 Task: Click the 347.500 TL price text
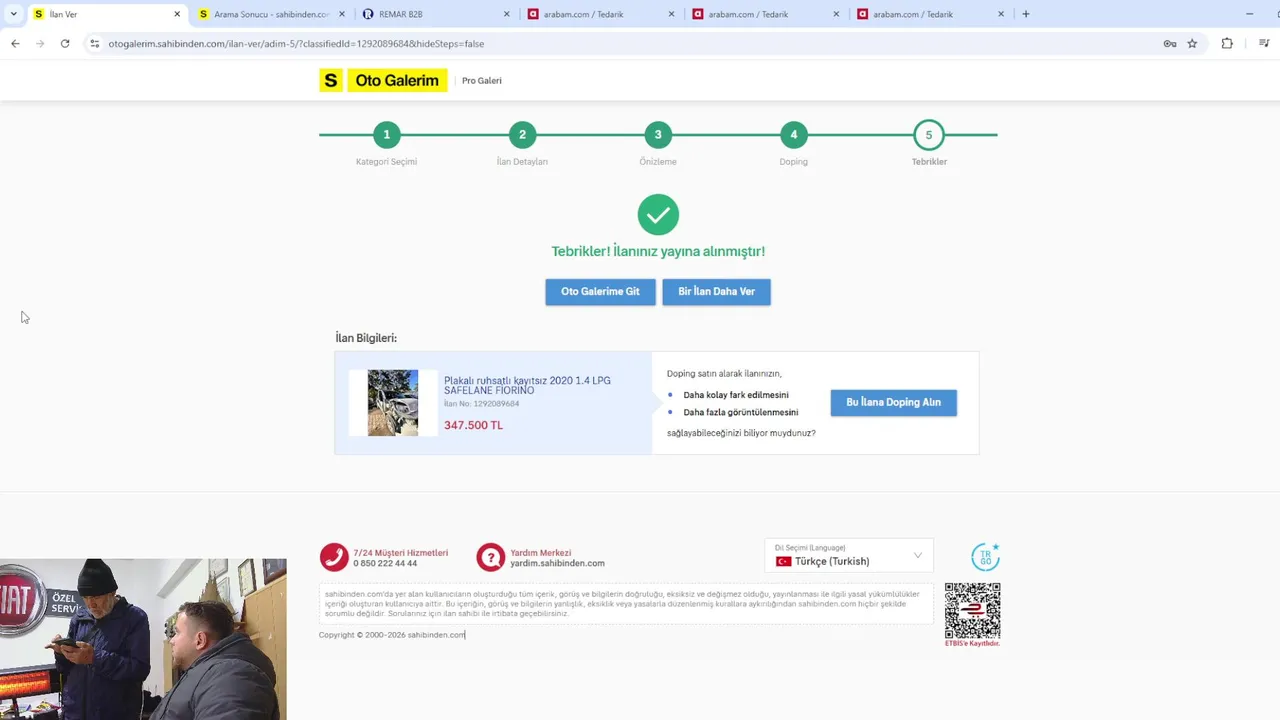473,425
